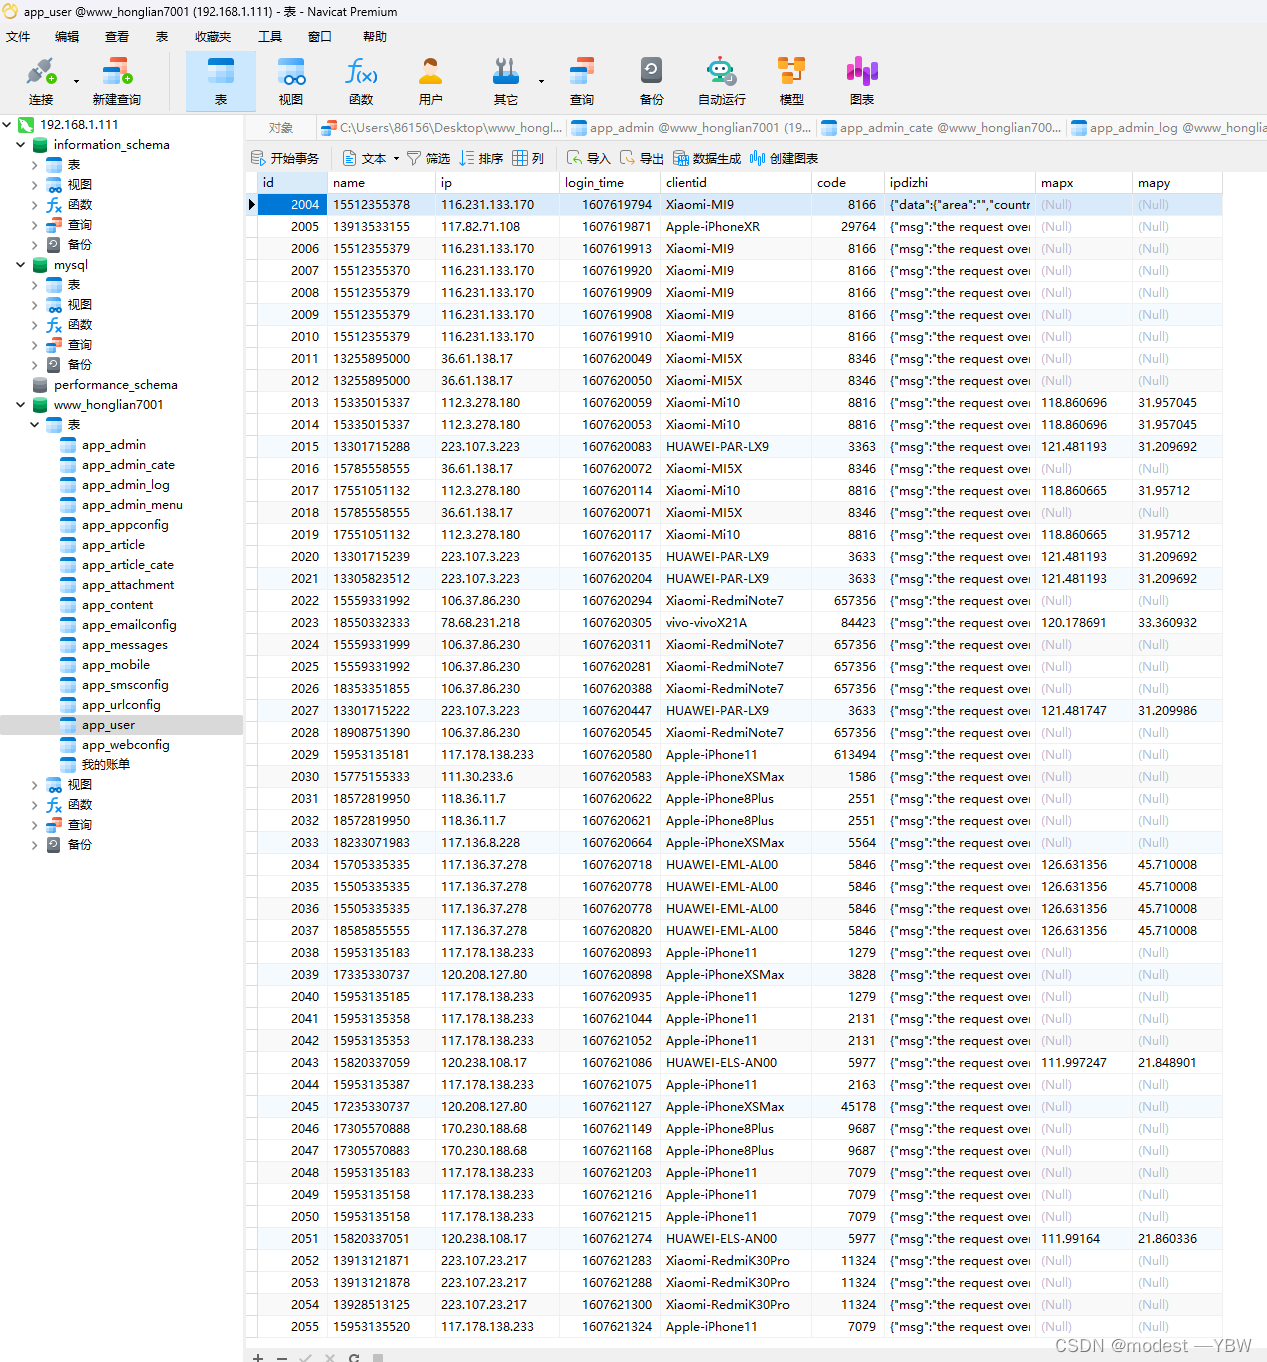
Task: Open the Function (函数) toolbar icon
Action: coord(361,81)
